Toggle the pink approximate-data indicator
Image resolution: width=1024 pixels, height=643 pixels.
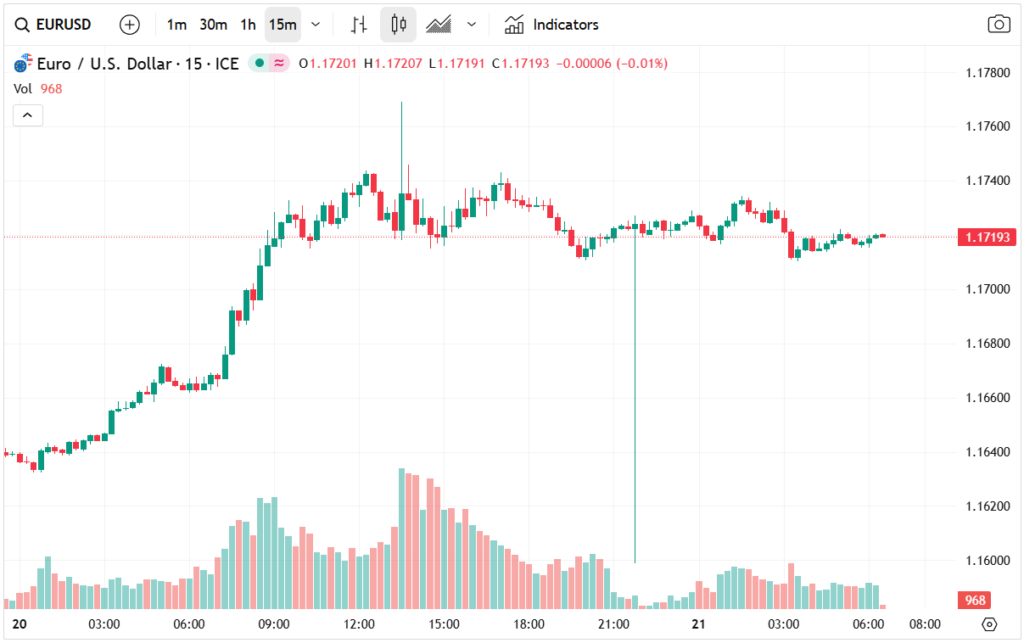(280, 64)
